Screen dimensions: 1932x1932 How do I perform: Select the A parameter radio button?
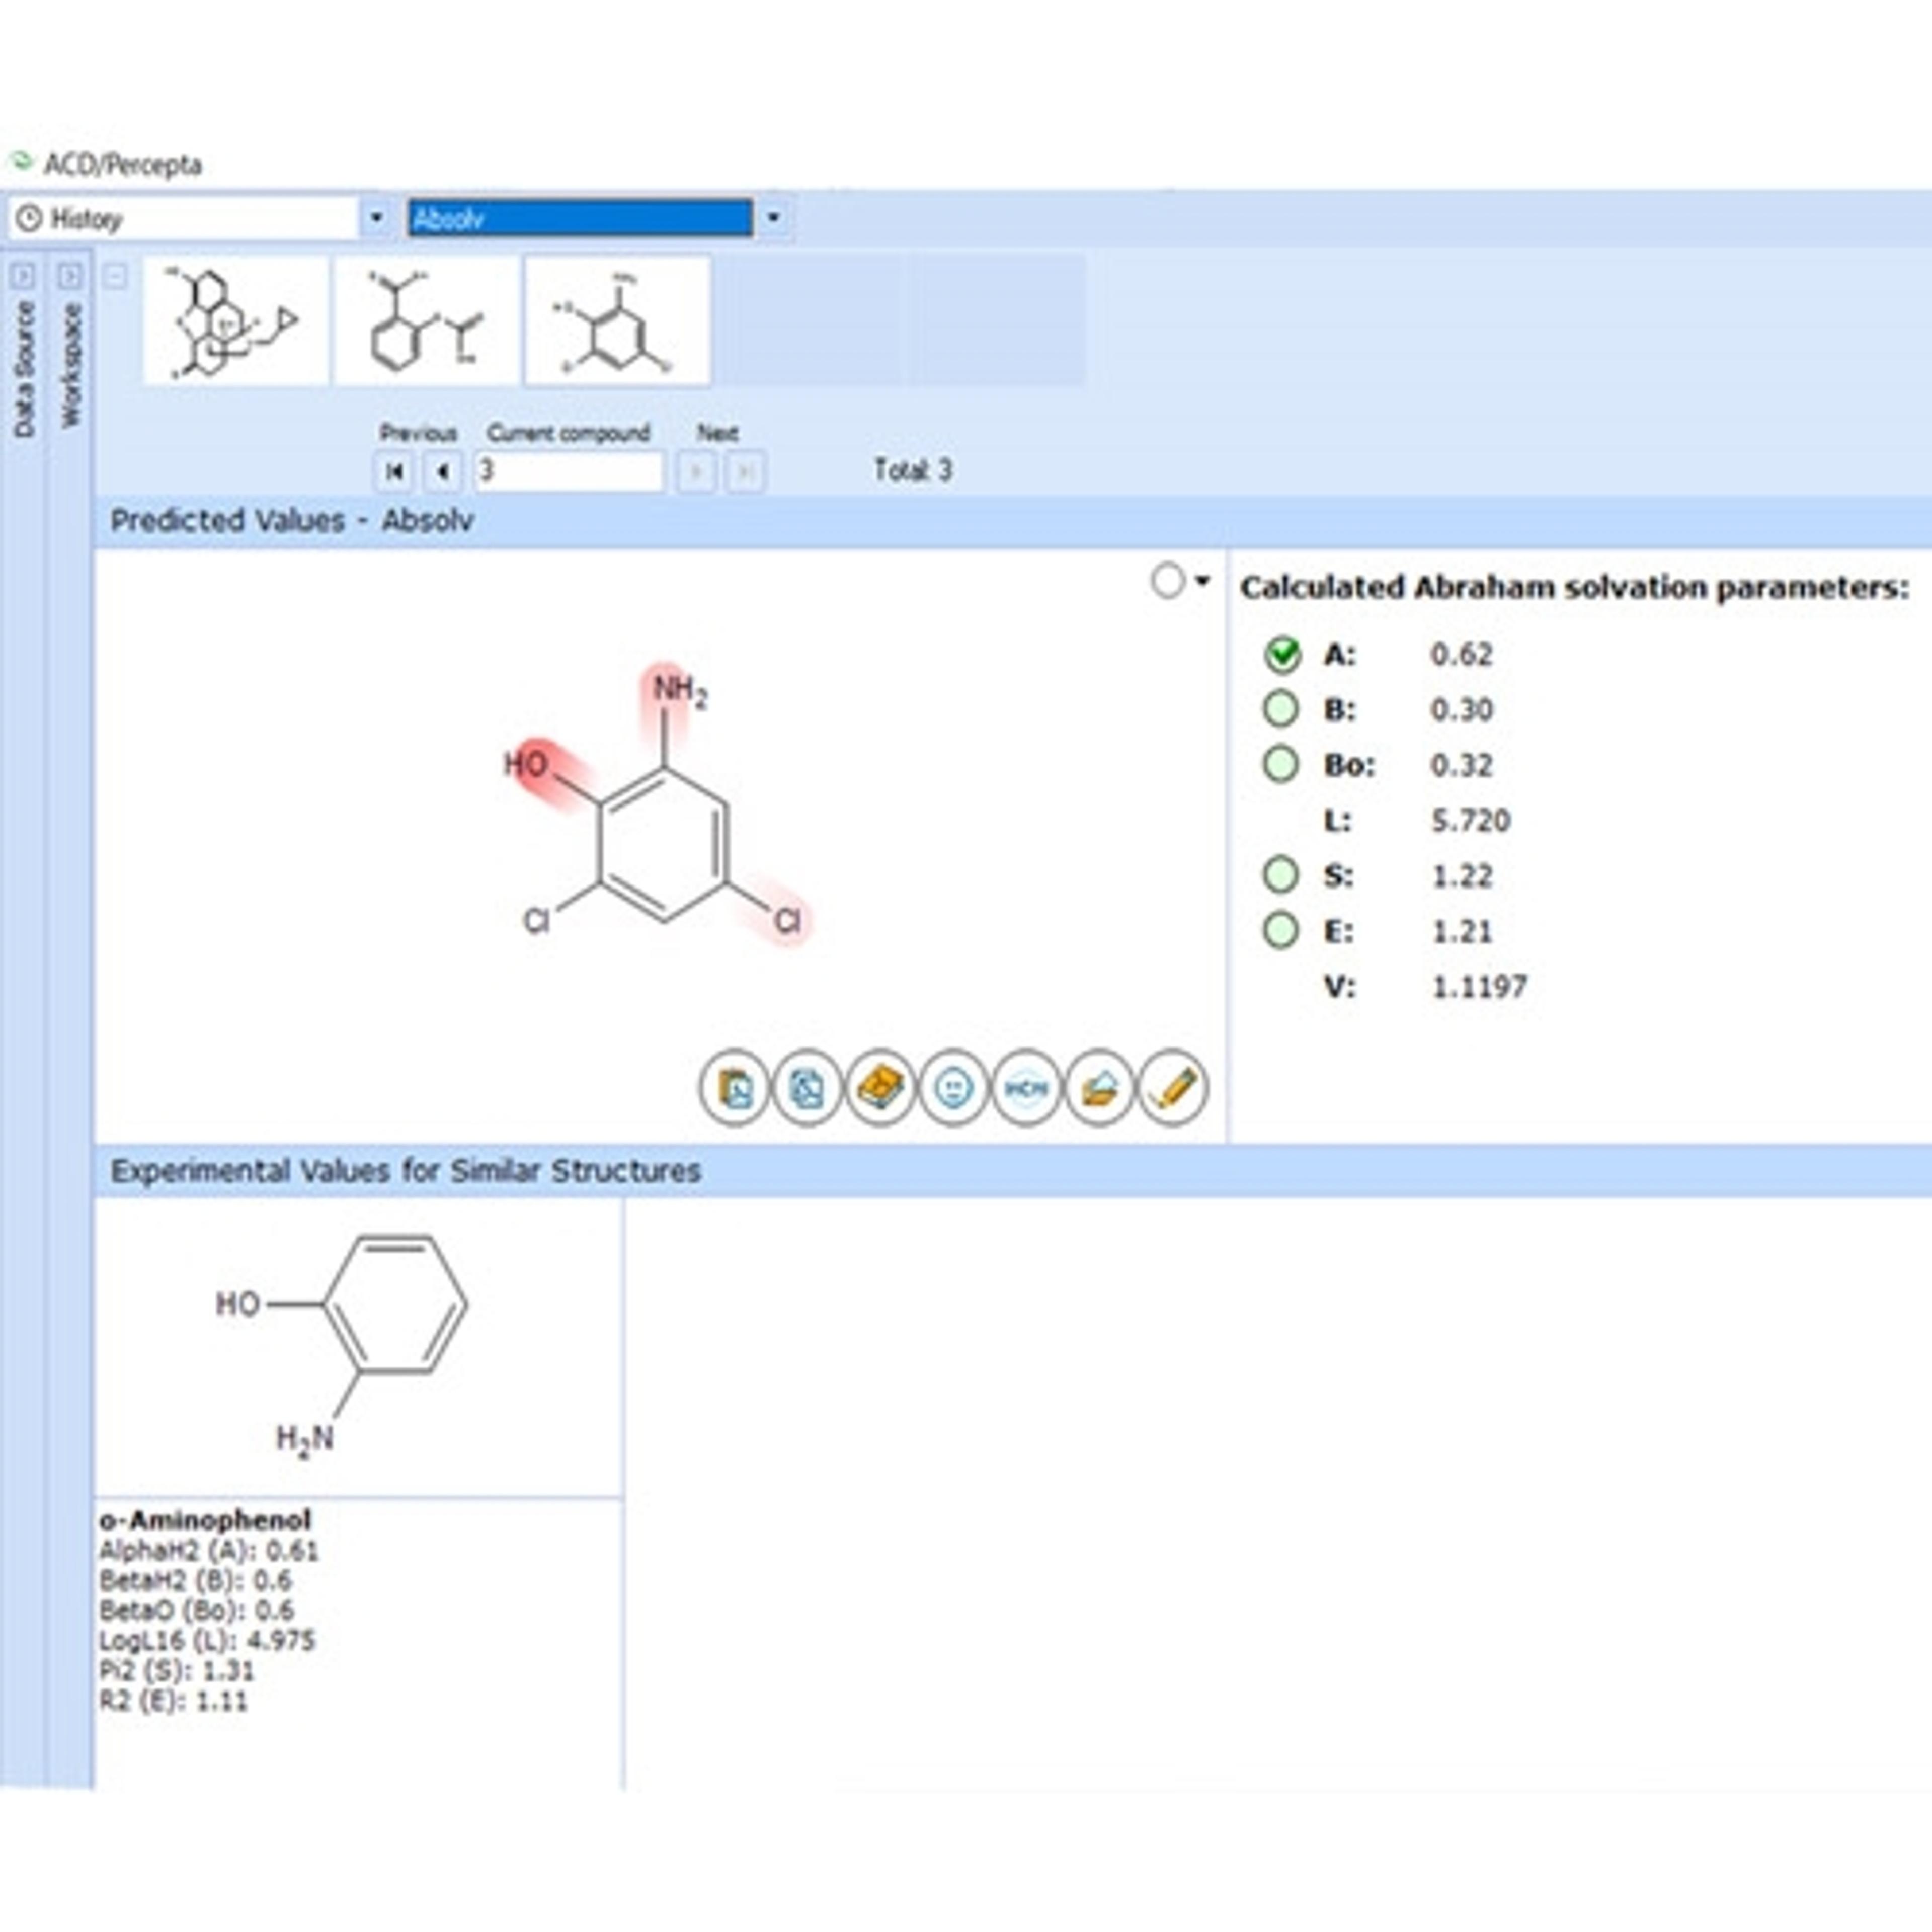[1281, 655]
